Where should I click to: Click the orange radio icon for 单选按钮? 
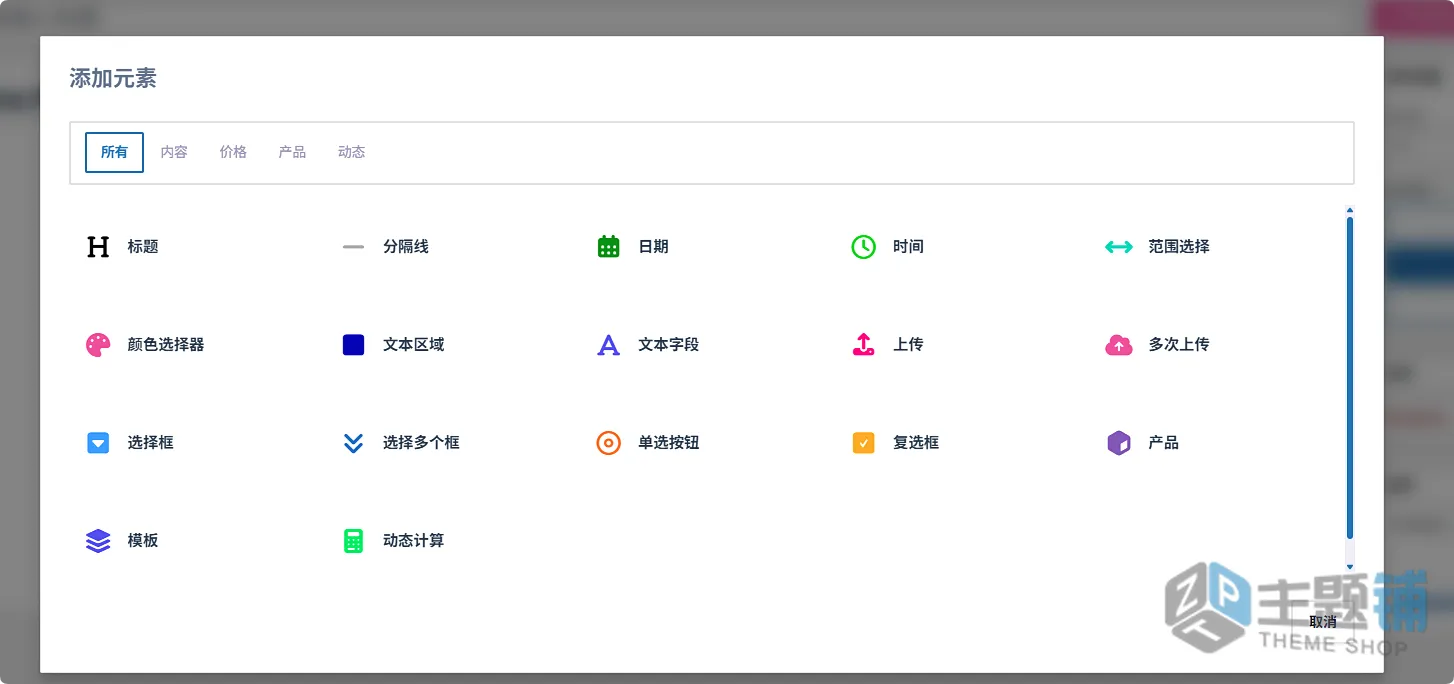(x=608, y=443)
